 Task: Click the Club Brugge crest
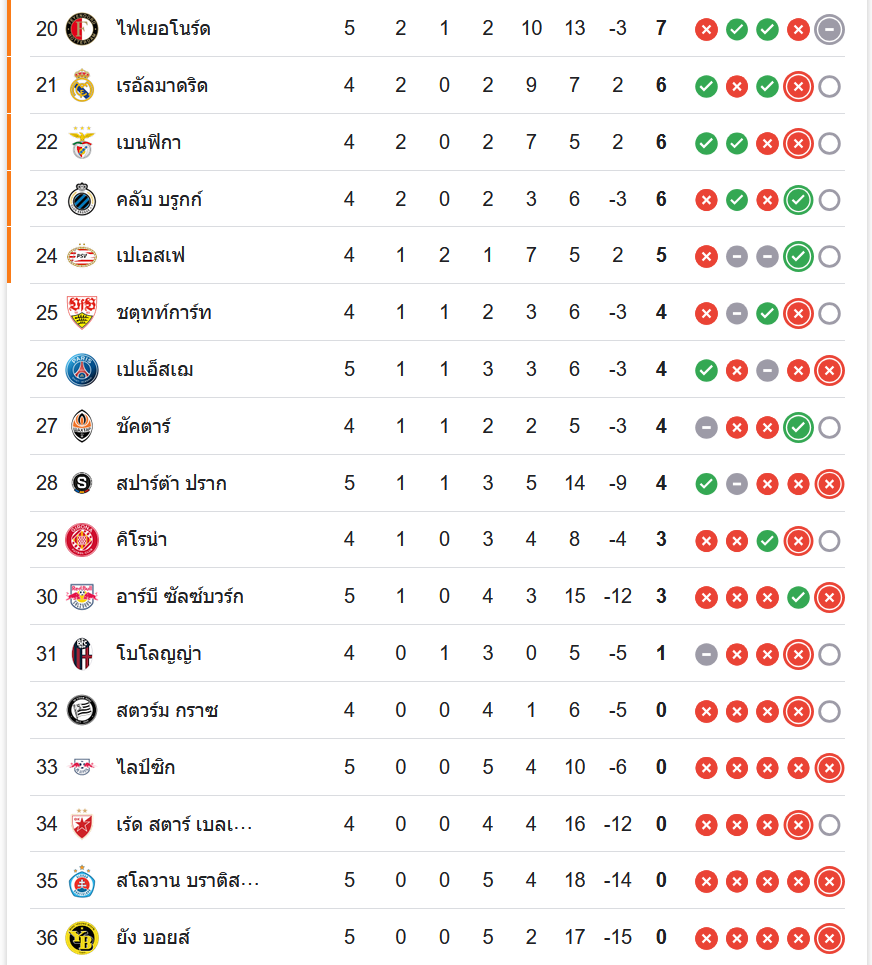[81, 200]
